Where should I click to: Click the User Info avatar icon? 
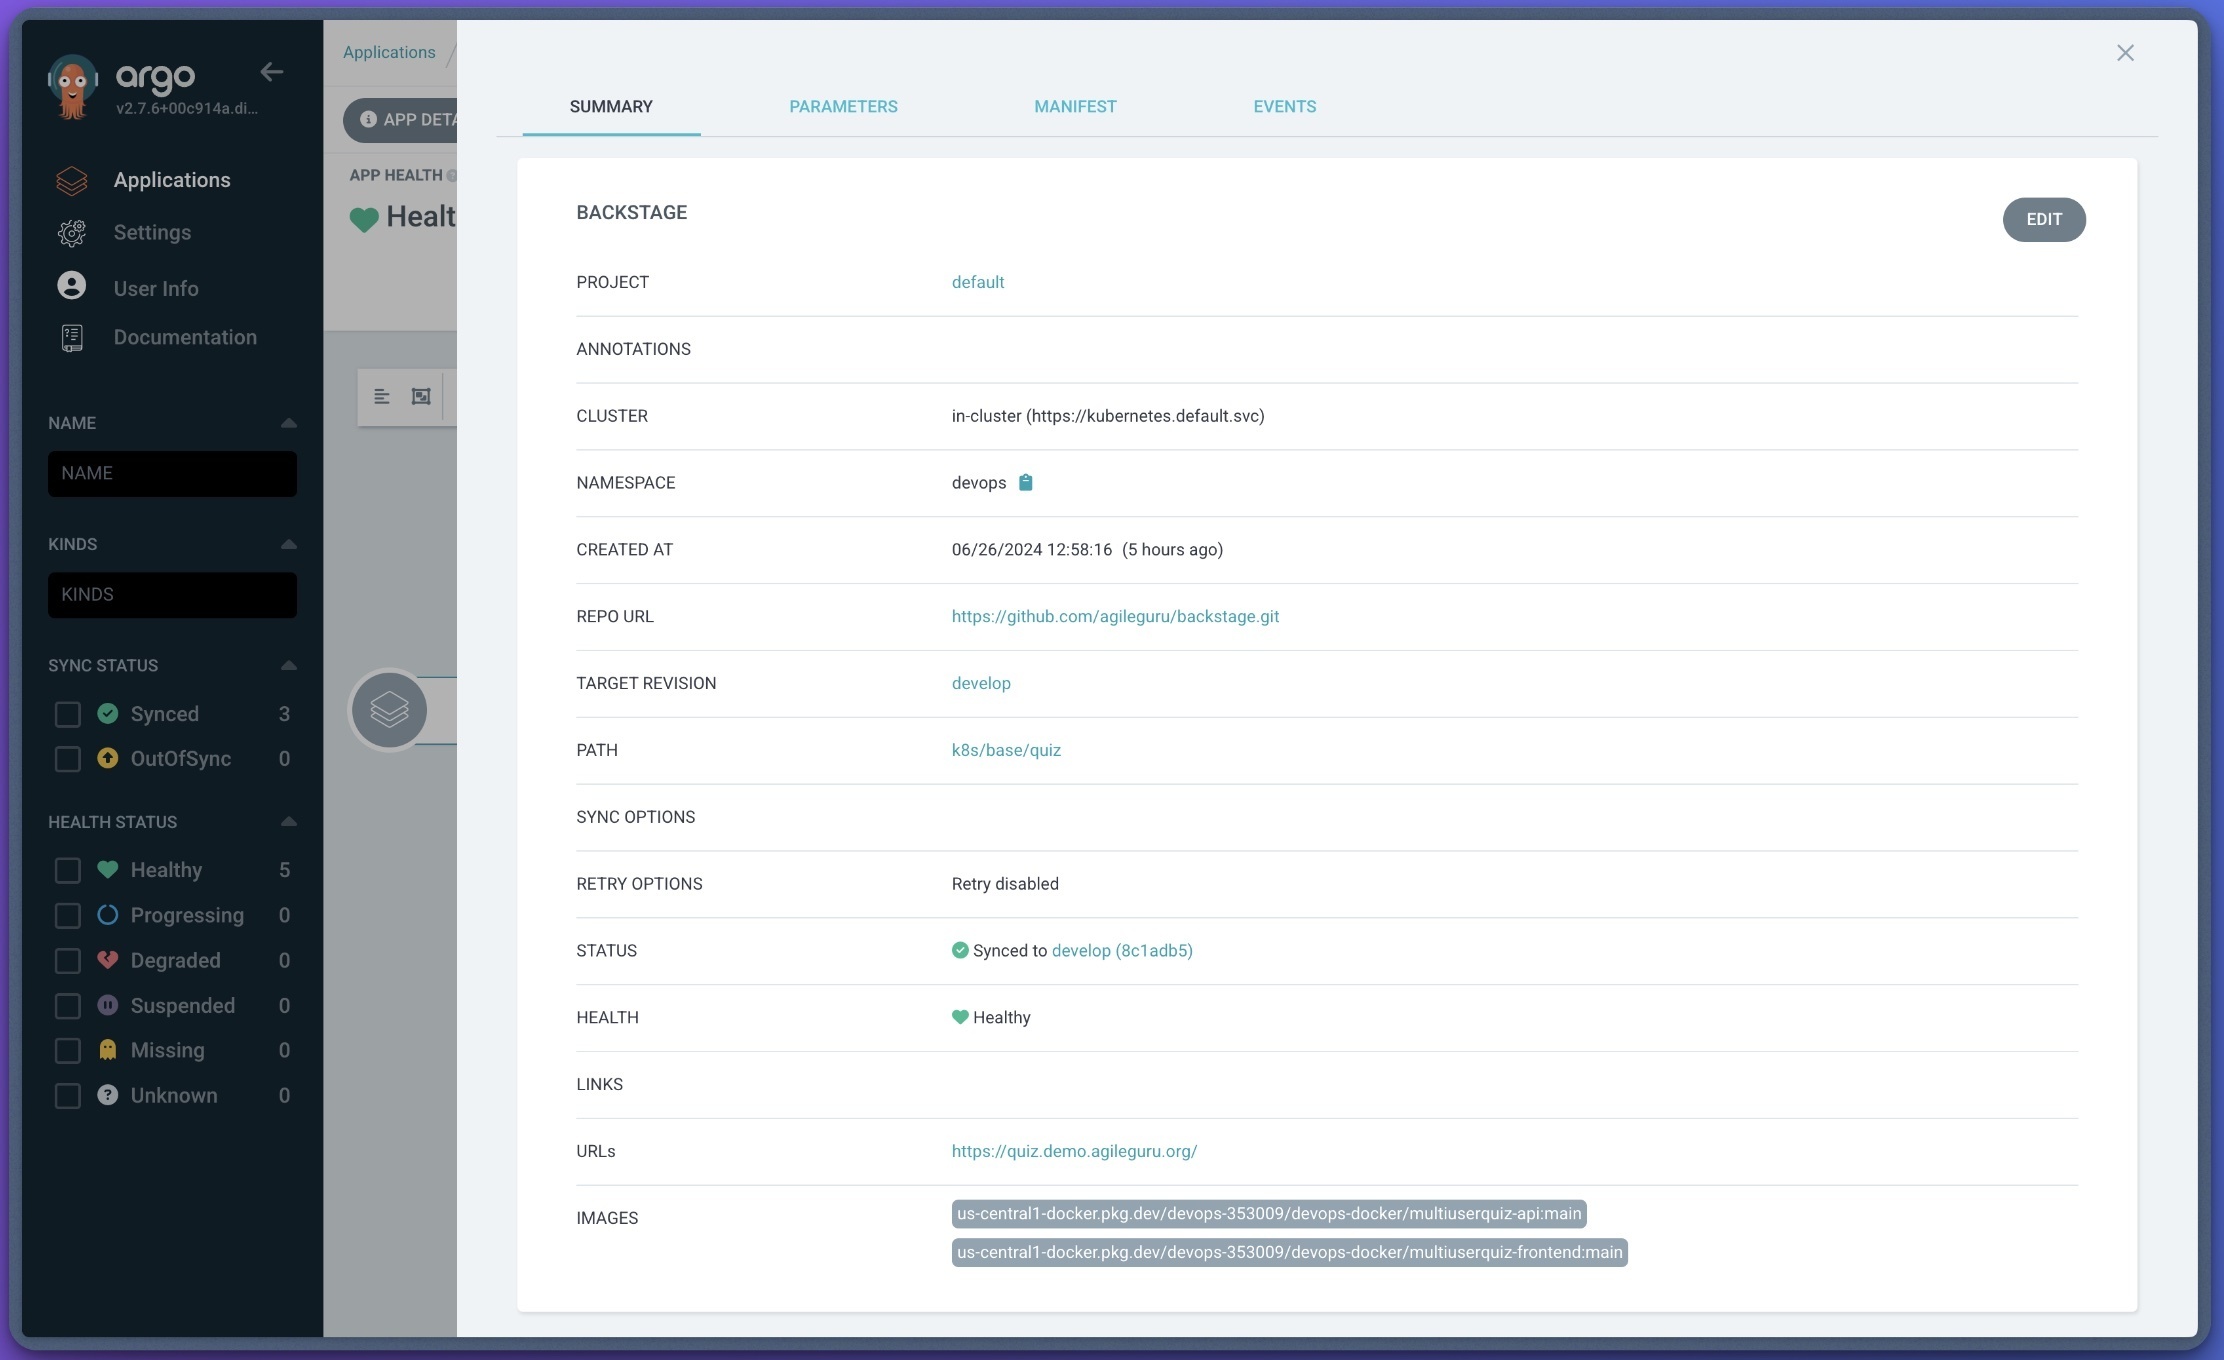click(x=72, y=286)
